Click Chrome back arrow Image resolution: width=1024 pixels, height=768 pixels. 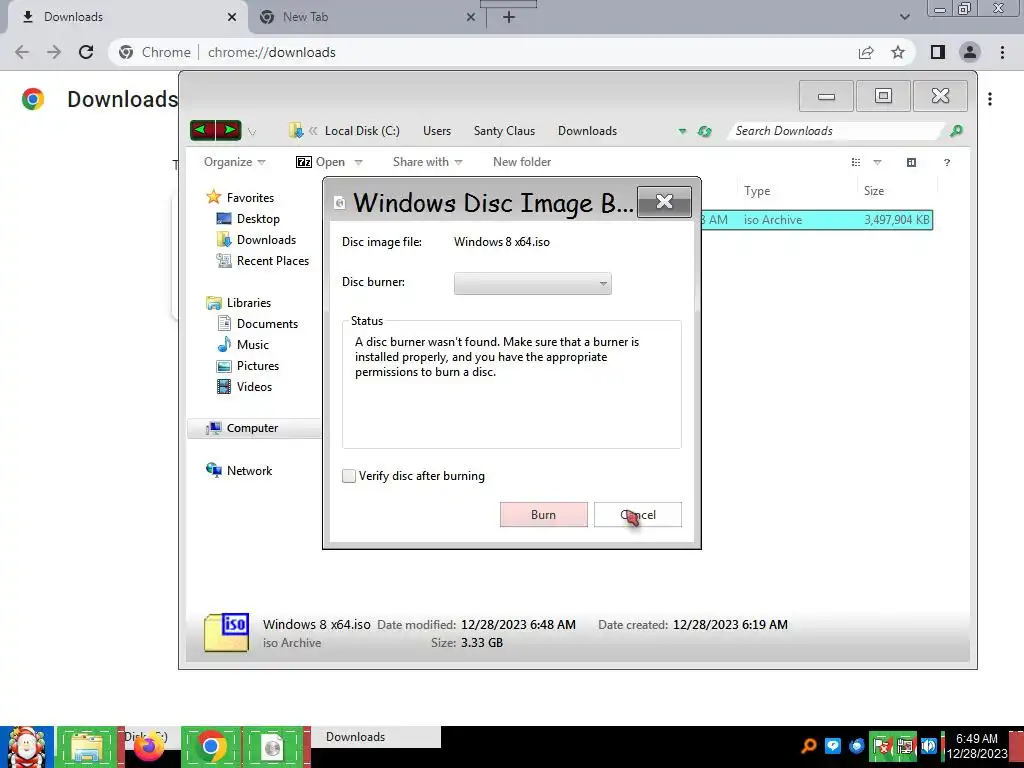(22, 52)
